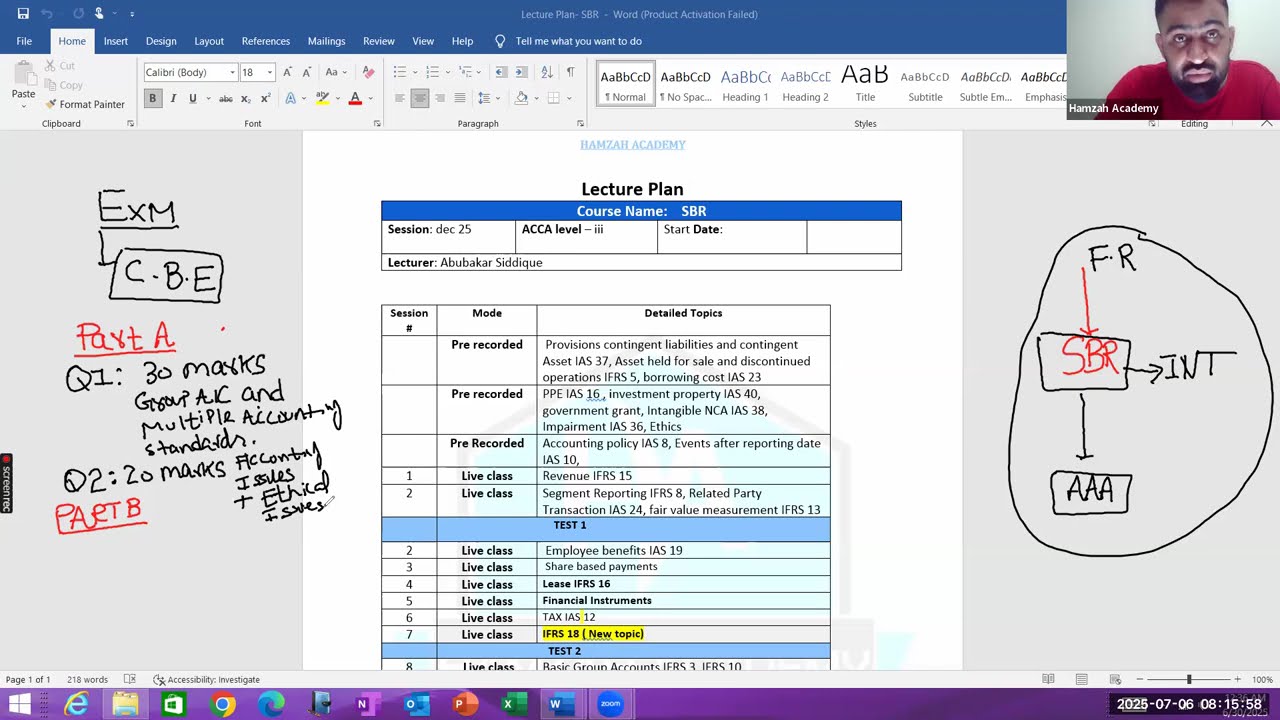Viewport: 1280px width, 720px height.
Task: Click the Tell me what you want to do field
Action: (x=579, y=41)
